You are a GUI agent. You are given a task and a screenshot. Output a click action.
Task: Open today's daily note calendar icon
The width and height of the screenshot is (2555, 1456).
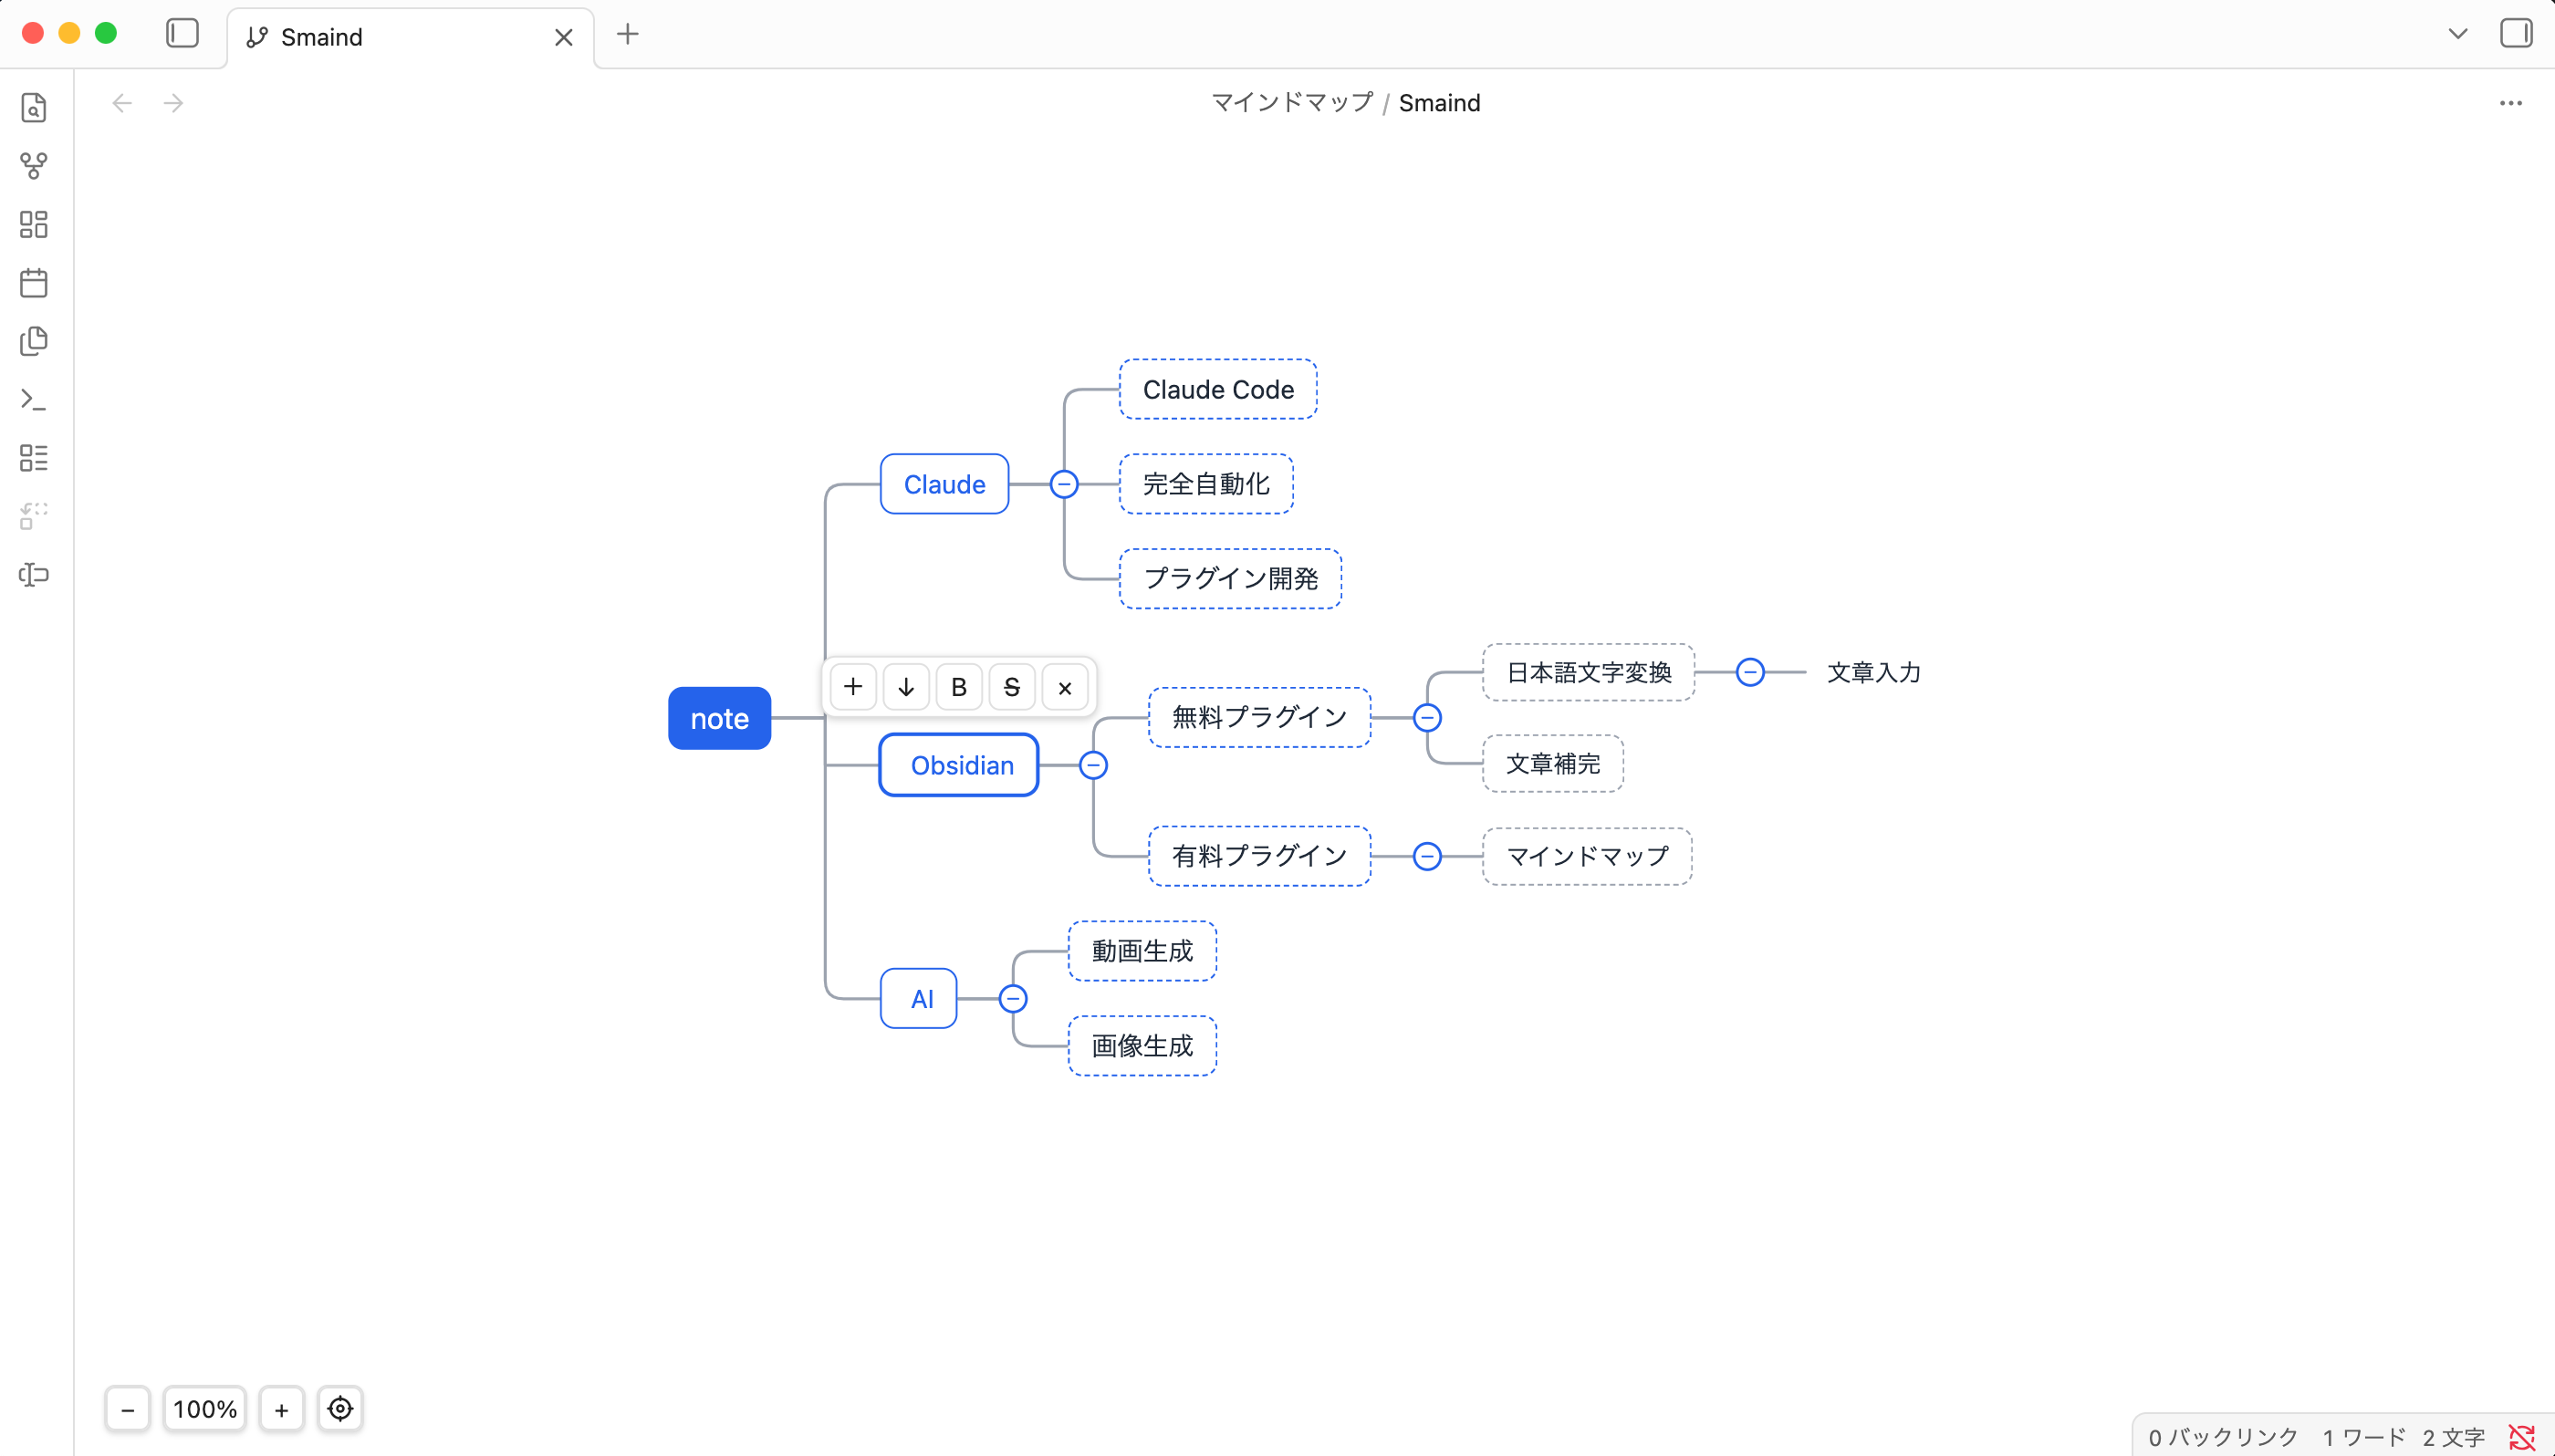34,282
